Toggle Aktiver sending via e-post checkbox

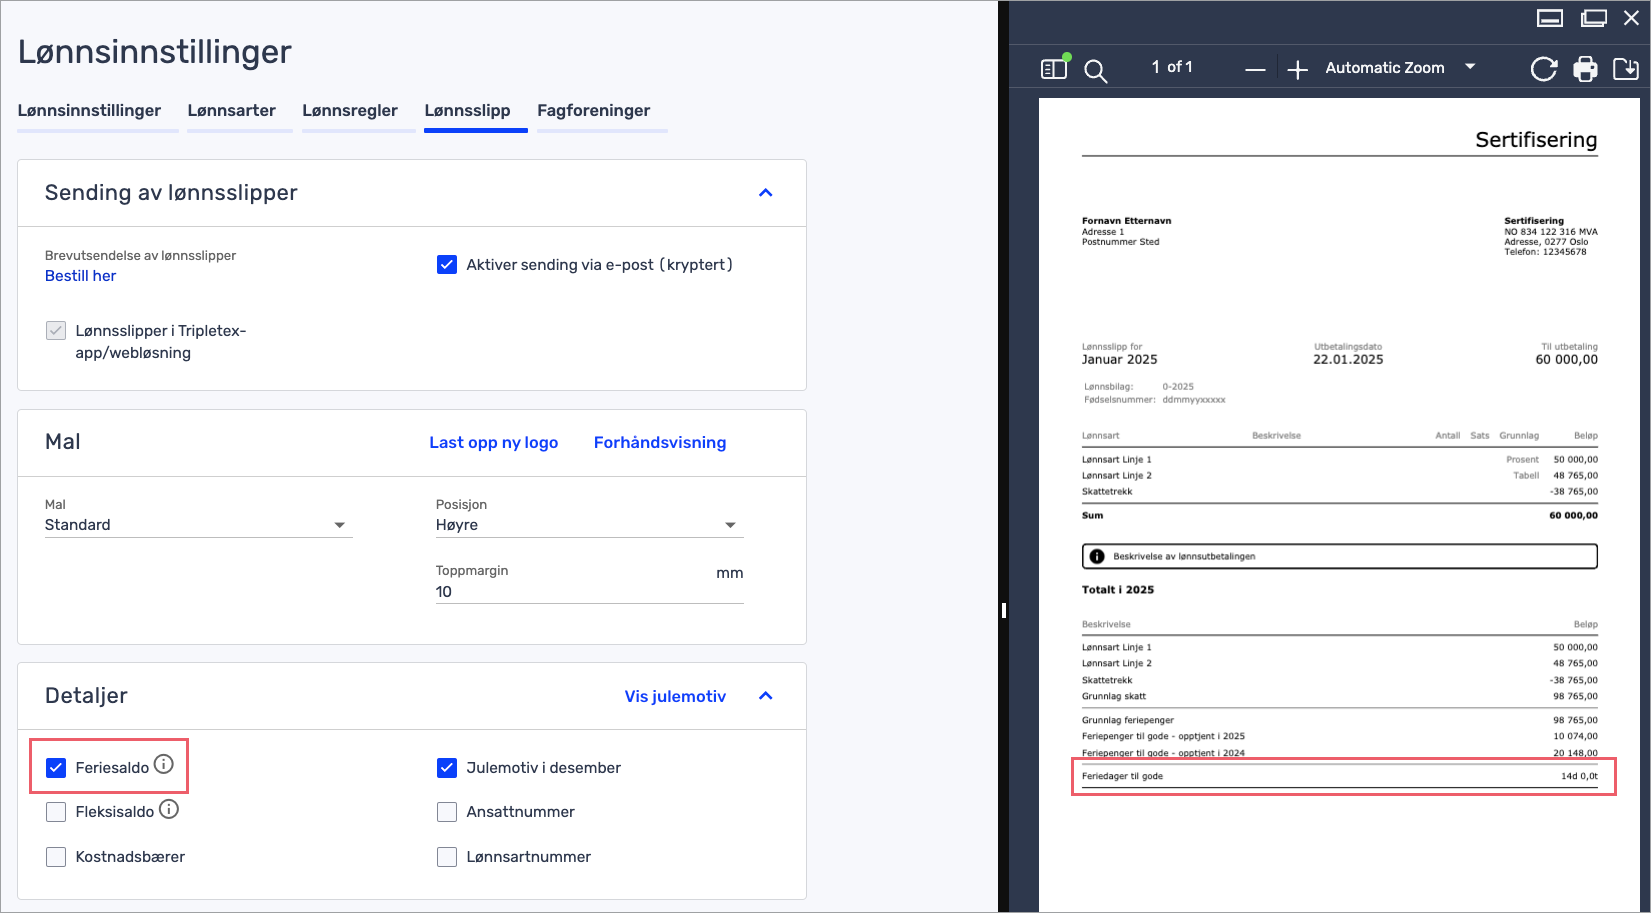[x=447, y=265]
